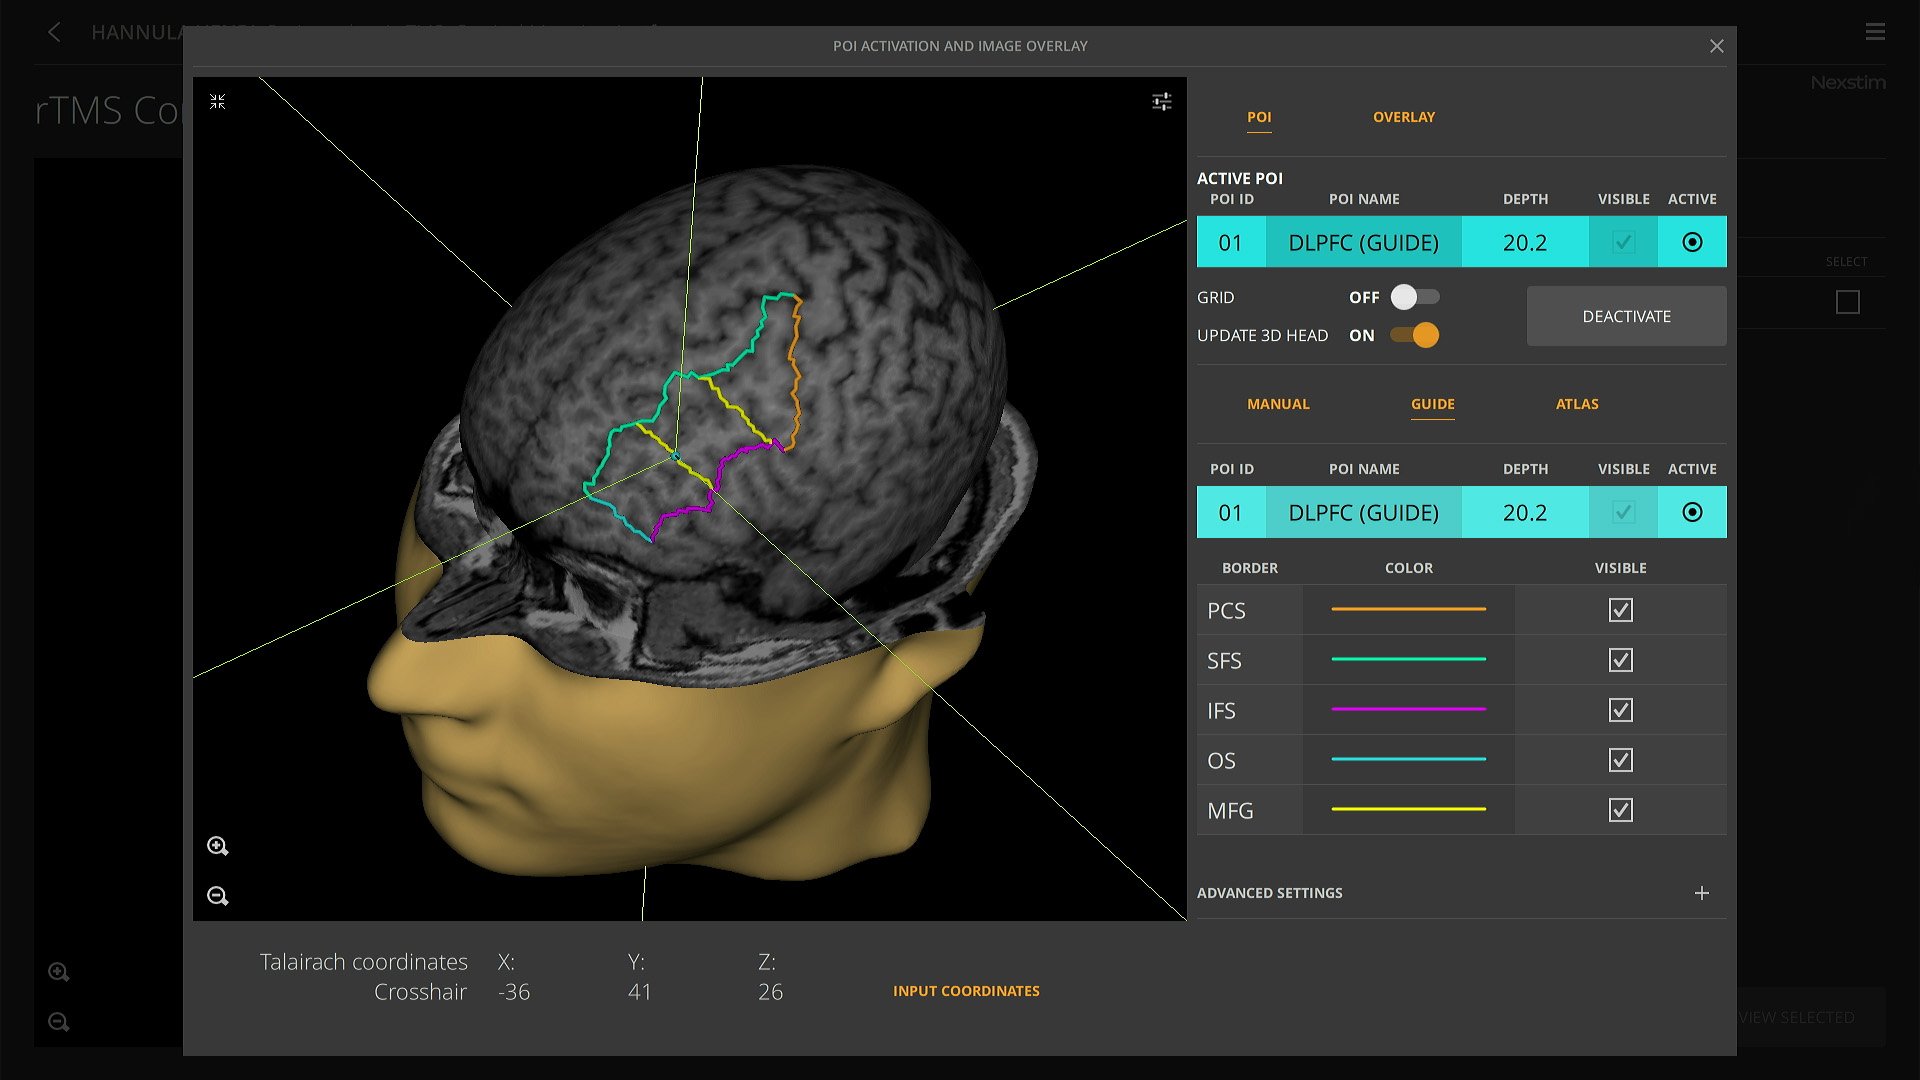Select the MANUAL tab

click(x=1278, y=404)
